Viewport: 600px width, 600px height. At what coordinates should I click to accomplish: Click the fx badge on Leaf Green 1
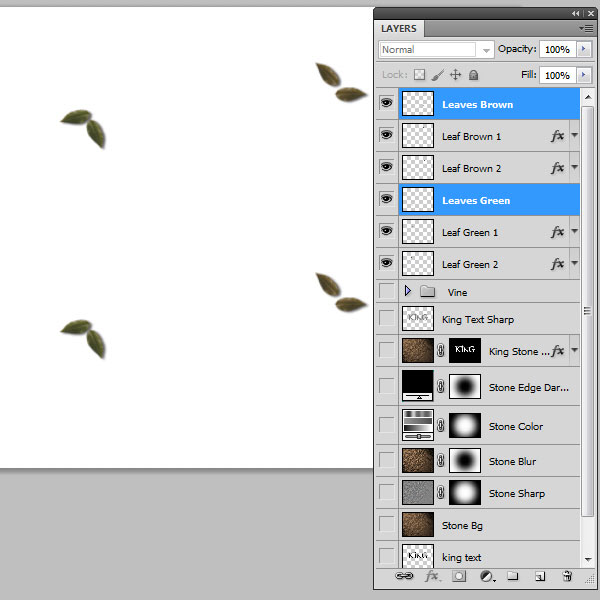pos(557,232)
